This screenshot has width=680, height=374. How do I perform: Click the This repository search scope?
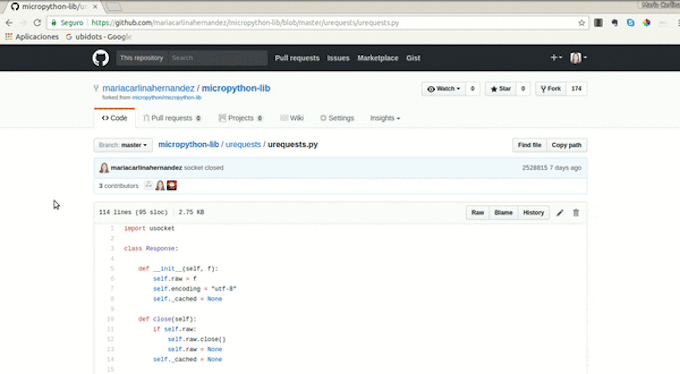click(x=141, y=58)
